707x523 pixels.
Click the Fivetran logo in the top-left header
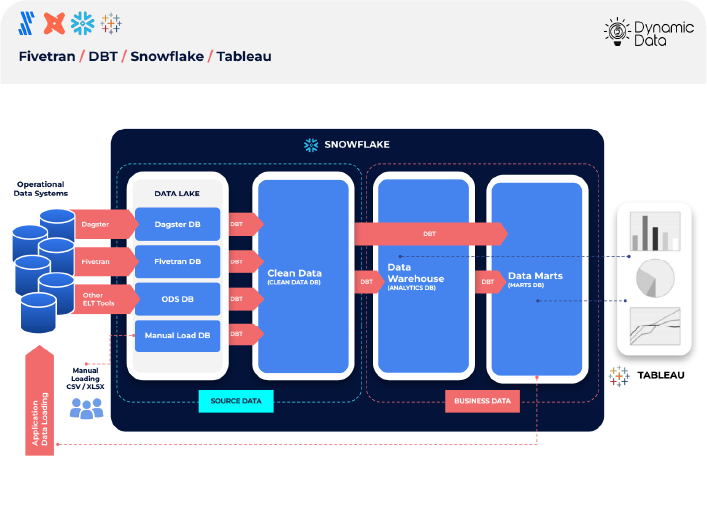coord(29,23)
